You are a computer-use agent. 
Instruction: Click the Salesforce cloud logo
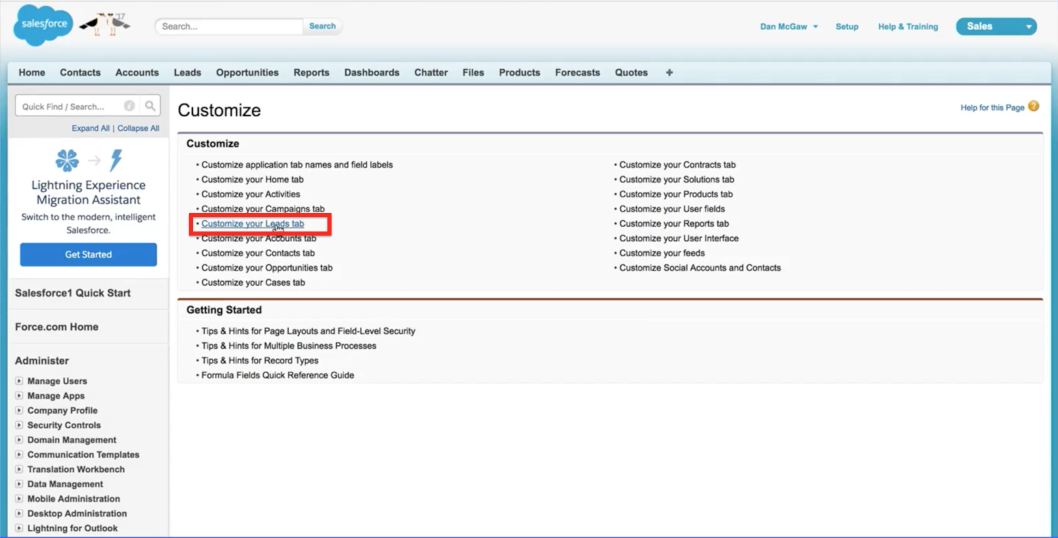pyautogui.click(x=43, y=25)
